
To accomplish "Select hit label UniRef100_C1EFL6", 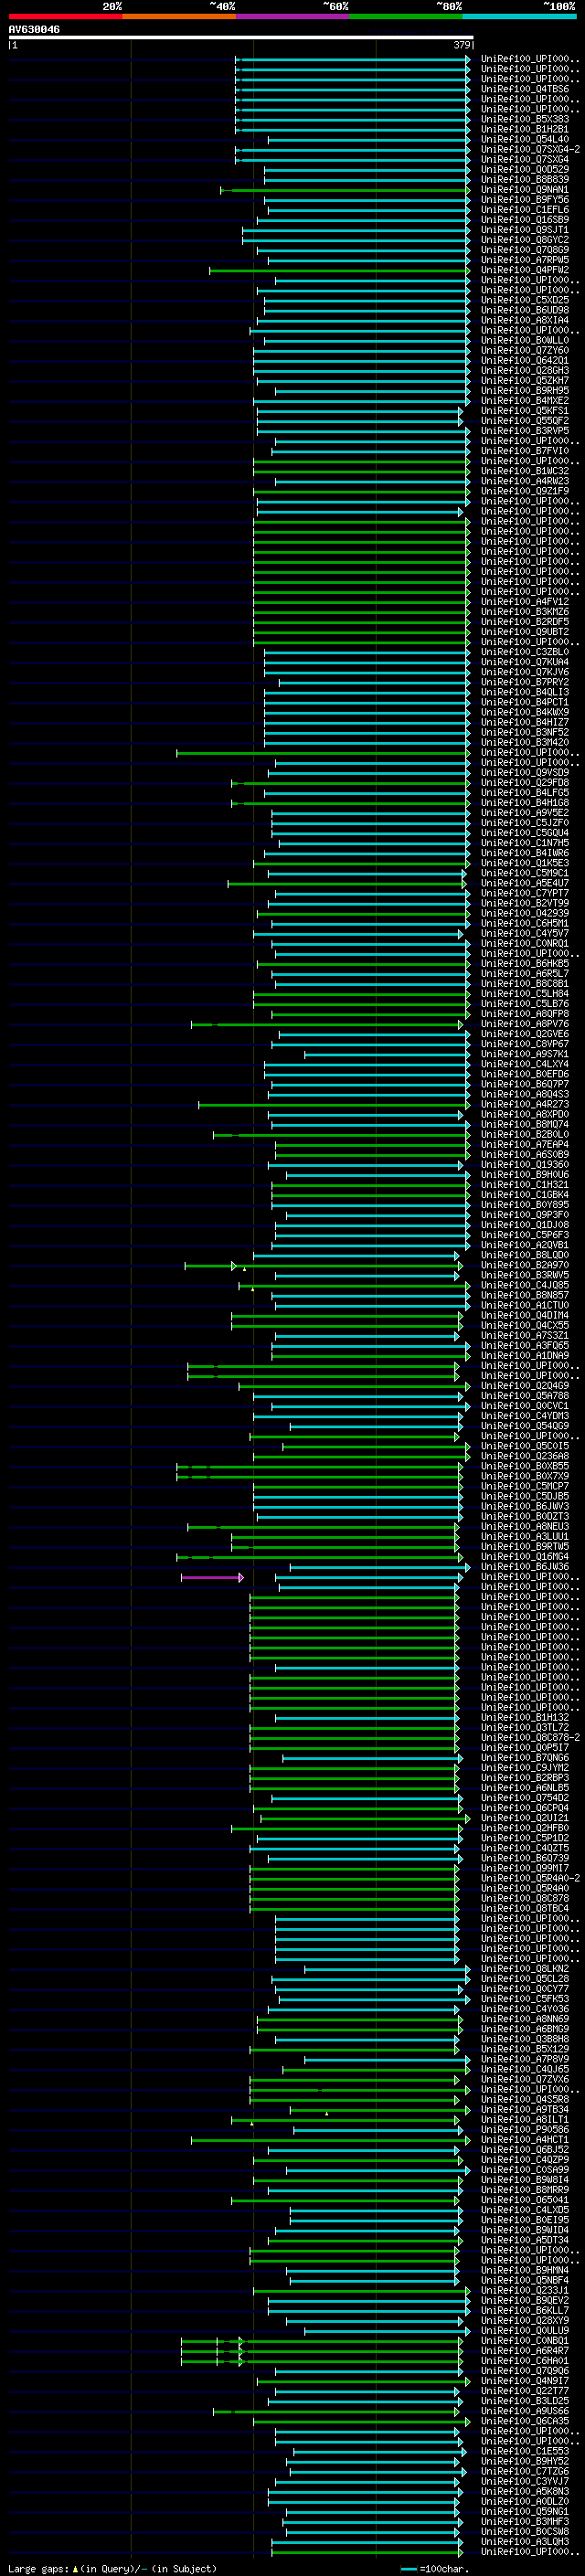I will pos(525,210).
